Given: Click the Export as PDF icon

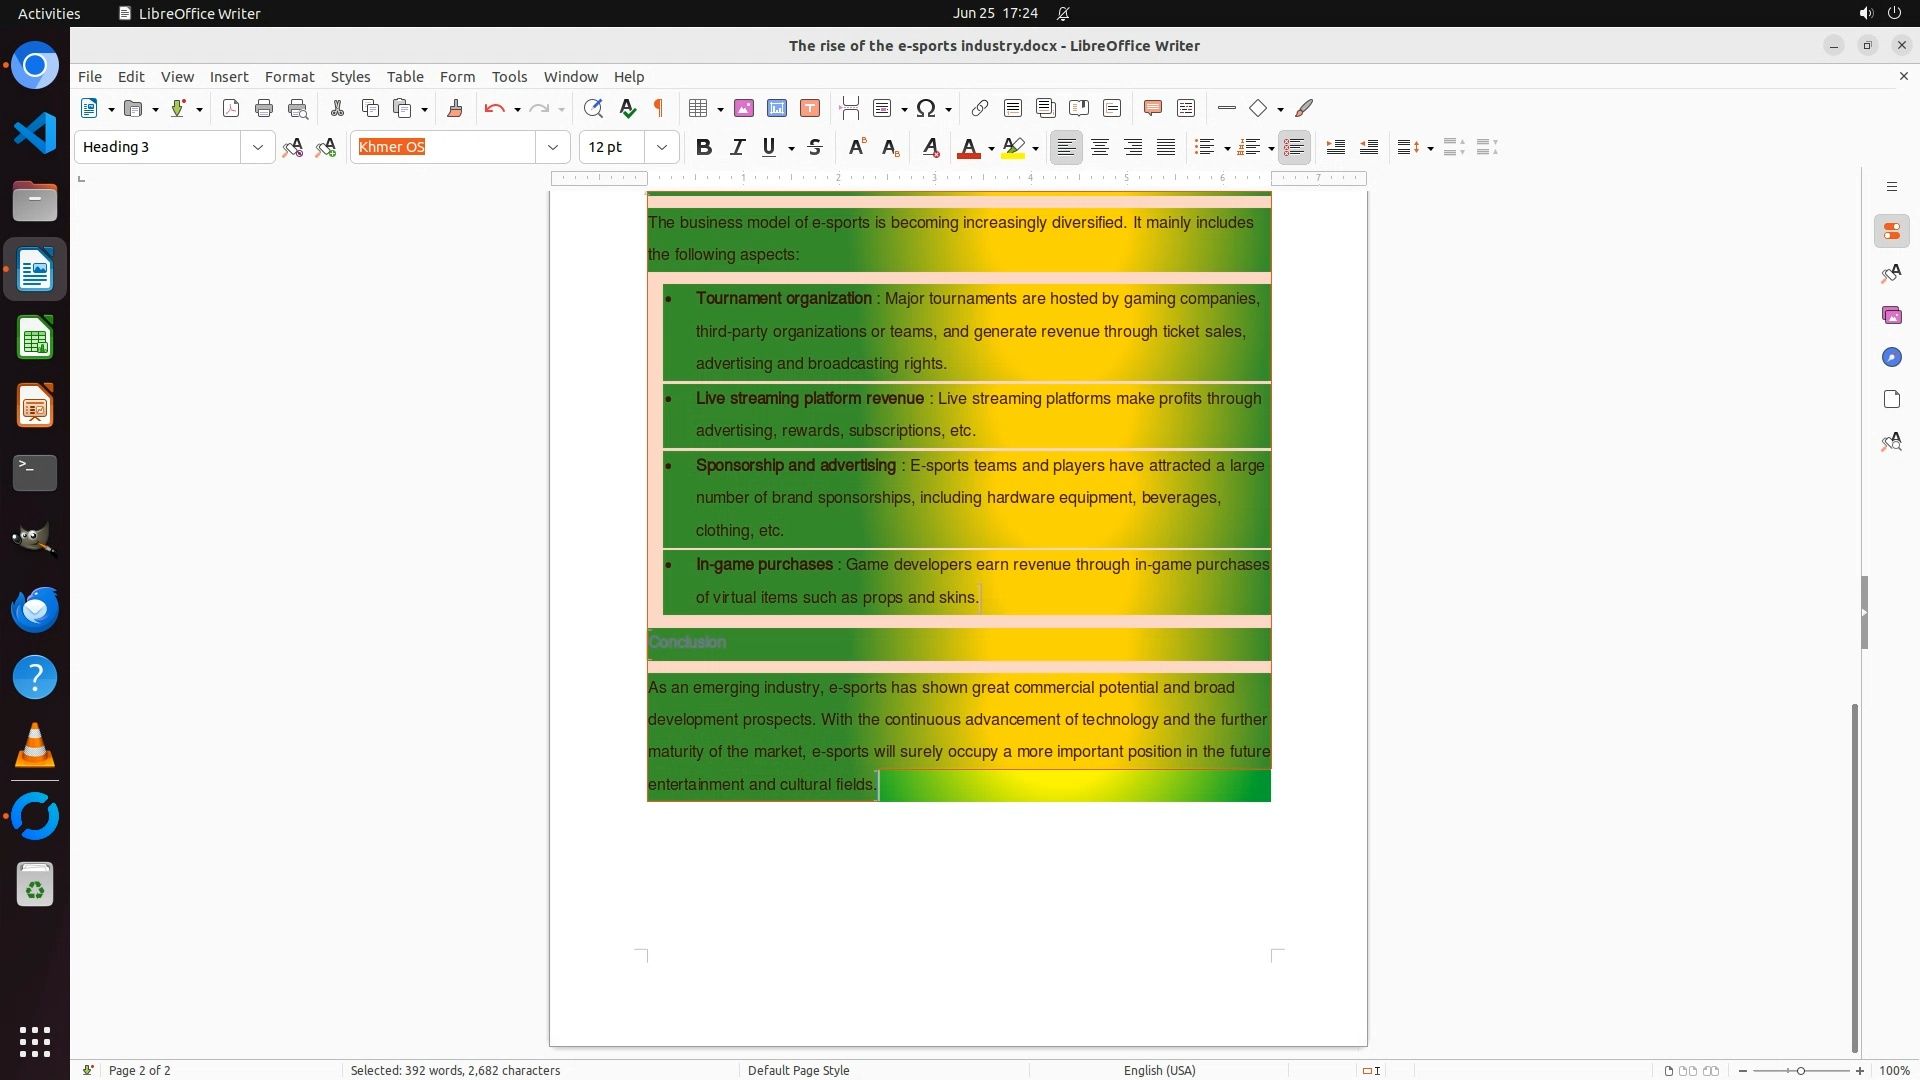Looking at the screenshot, I should [x=231, y=108].
